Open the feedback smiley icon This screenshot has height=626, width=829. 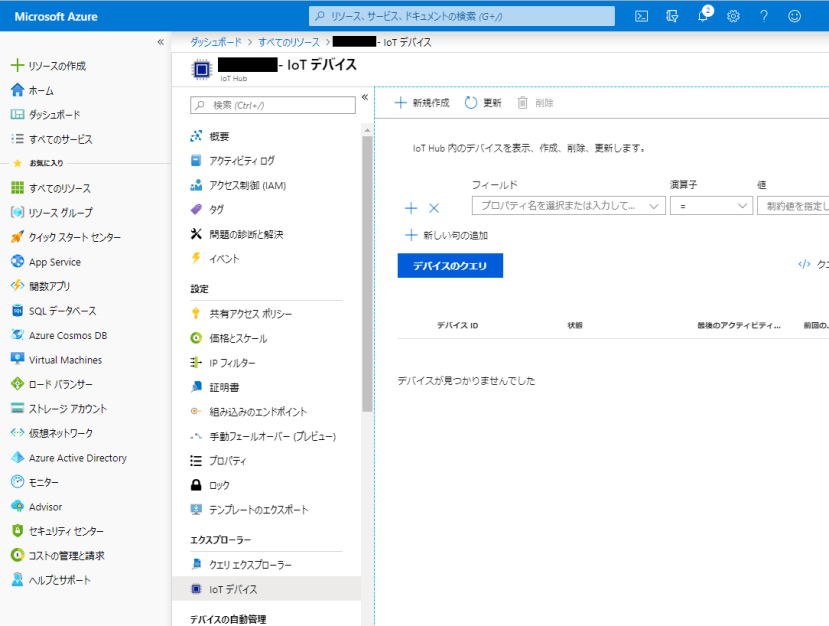point(794,16)
